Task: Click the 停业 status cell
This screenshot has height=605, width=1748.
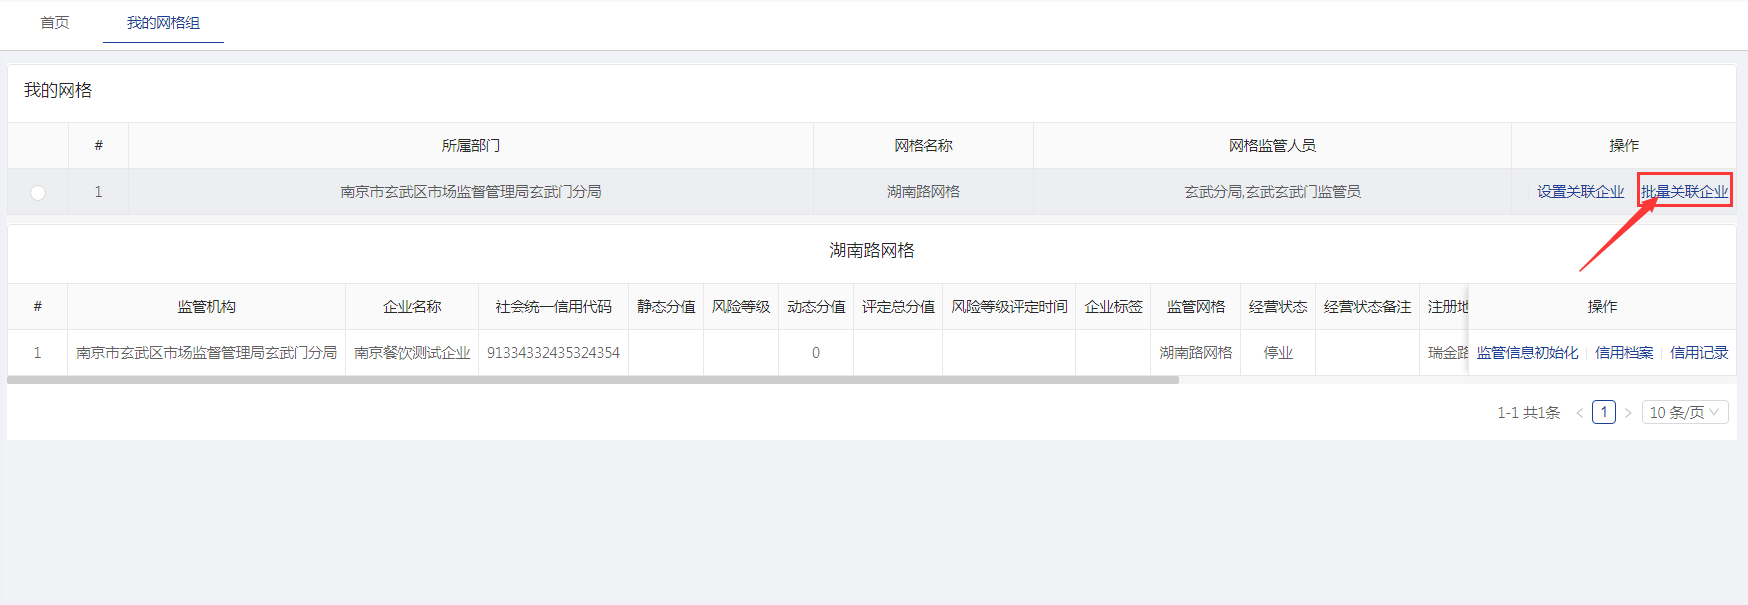Action: pos(1278,353)
